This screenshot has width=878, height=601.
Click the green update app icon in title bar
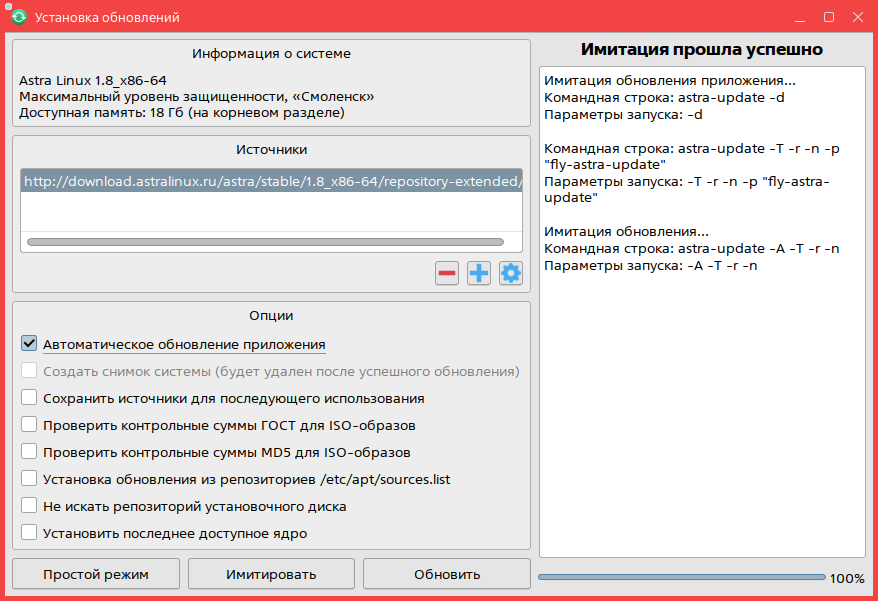tap(17, 17)
